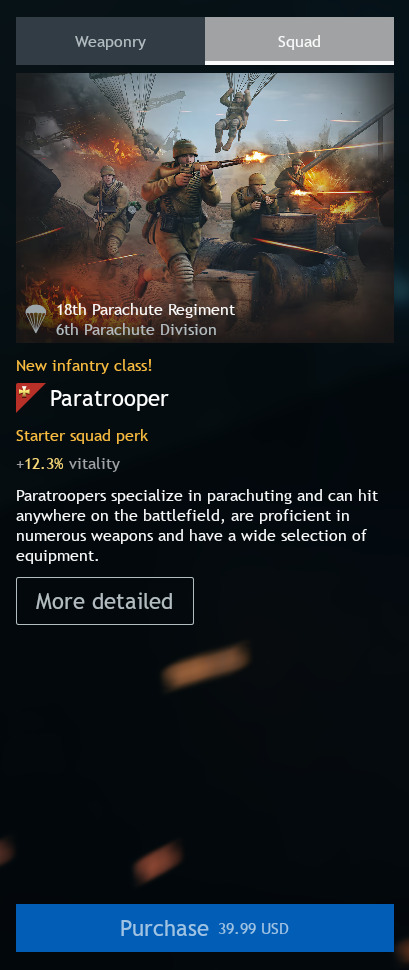Click the Starter squad perk heading
The width and height of the screenshot is (409, 970).
click(x=82, y=436)
